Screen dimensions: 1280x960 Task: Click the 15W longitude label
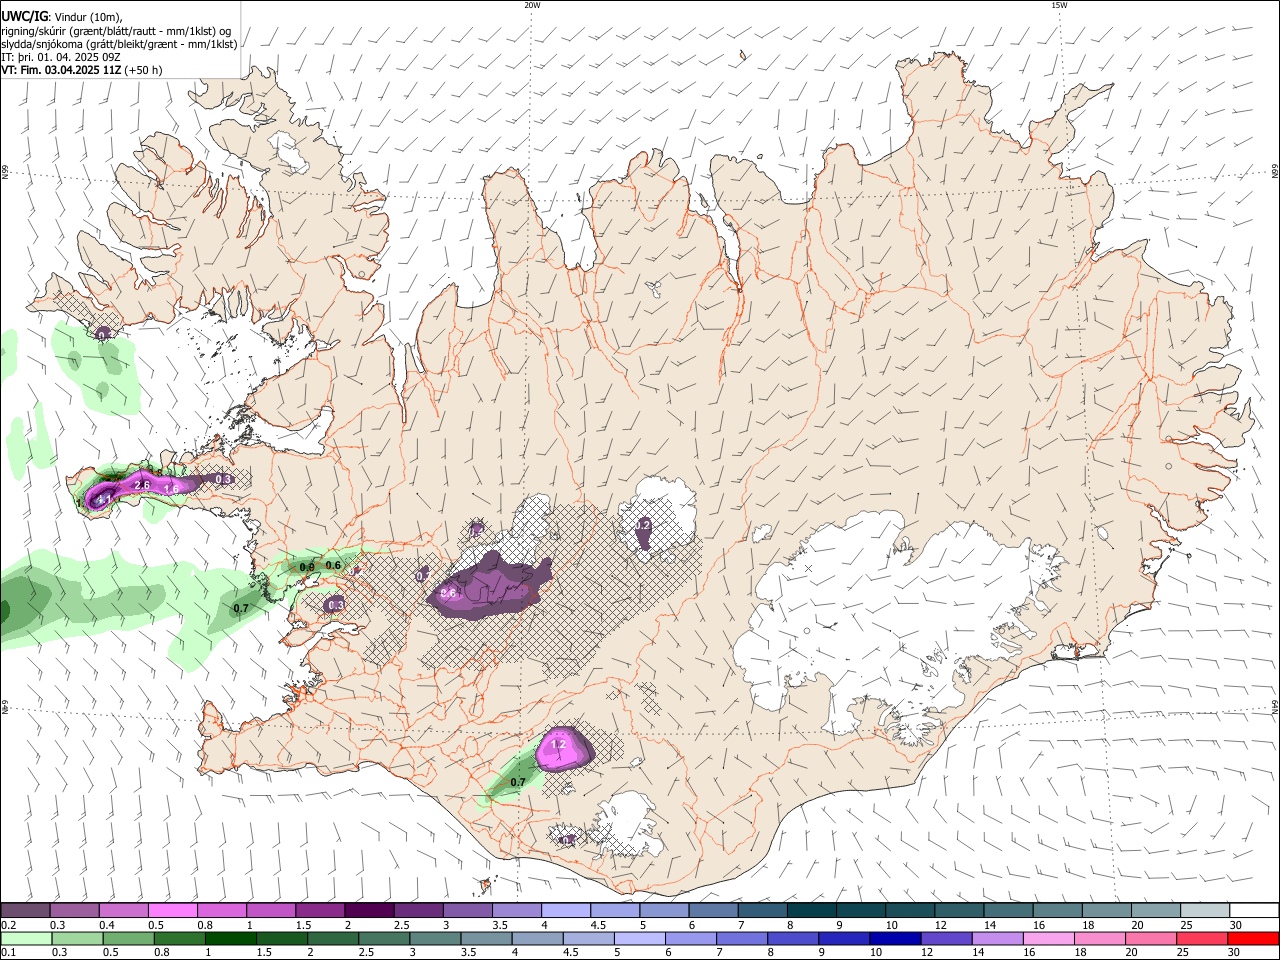click(1059, 4)
